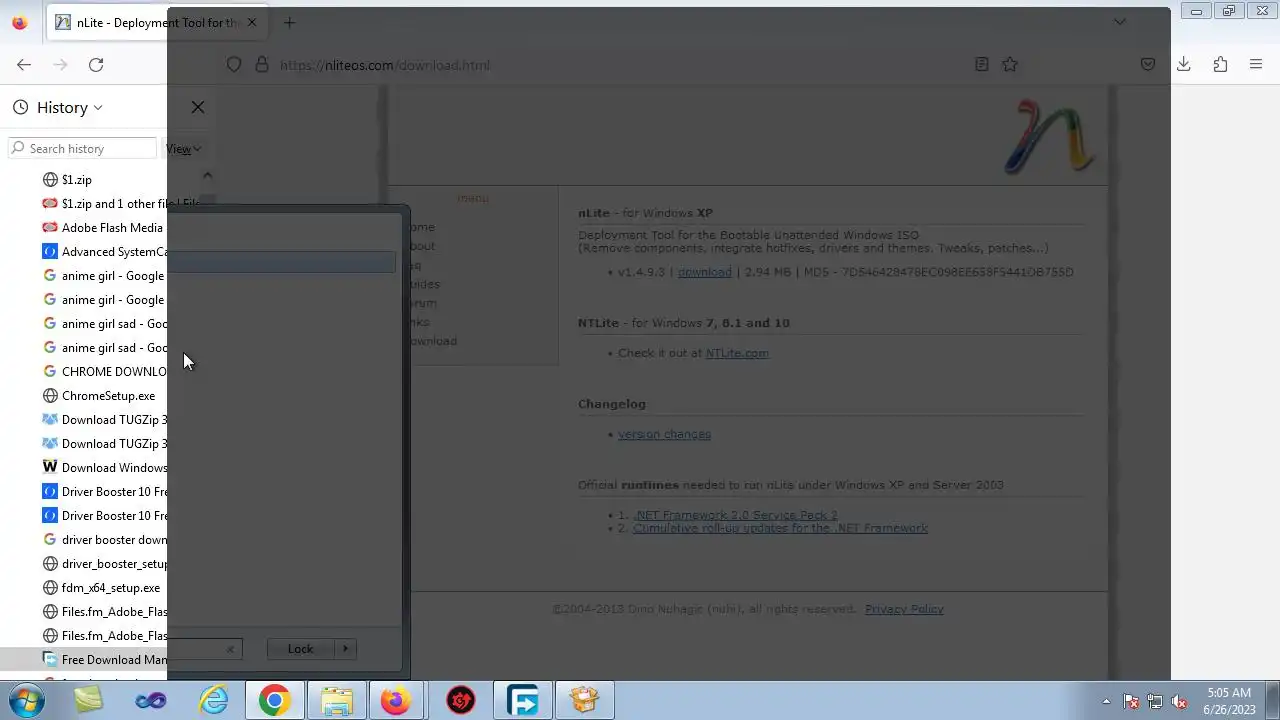The image size is (1280, 720).
Task: Open .NET Framework 2.0 Service Pack 2 link
Action: [x=735, y=515]
